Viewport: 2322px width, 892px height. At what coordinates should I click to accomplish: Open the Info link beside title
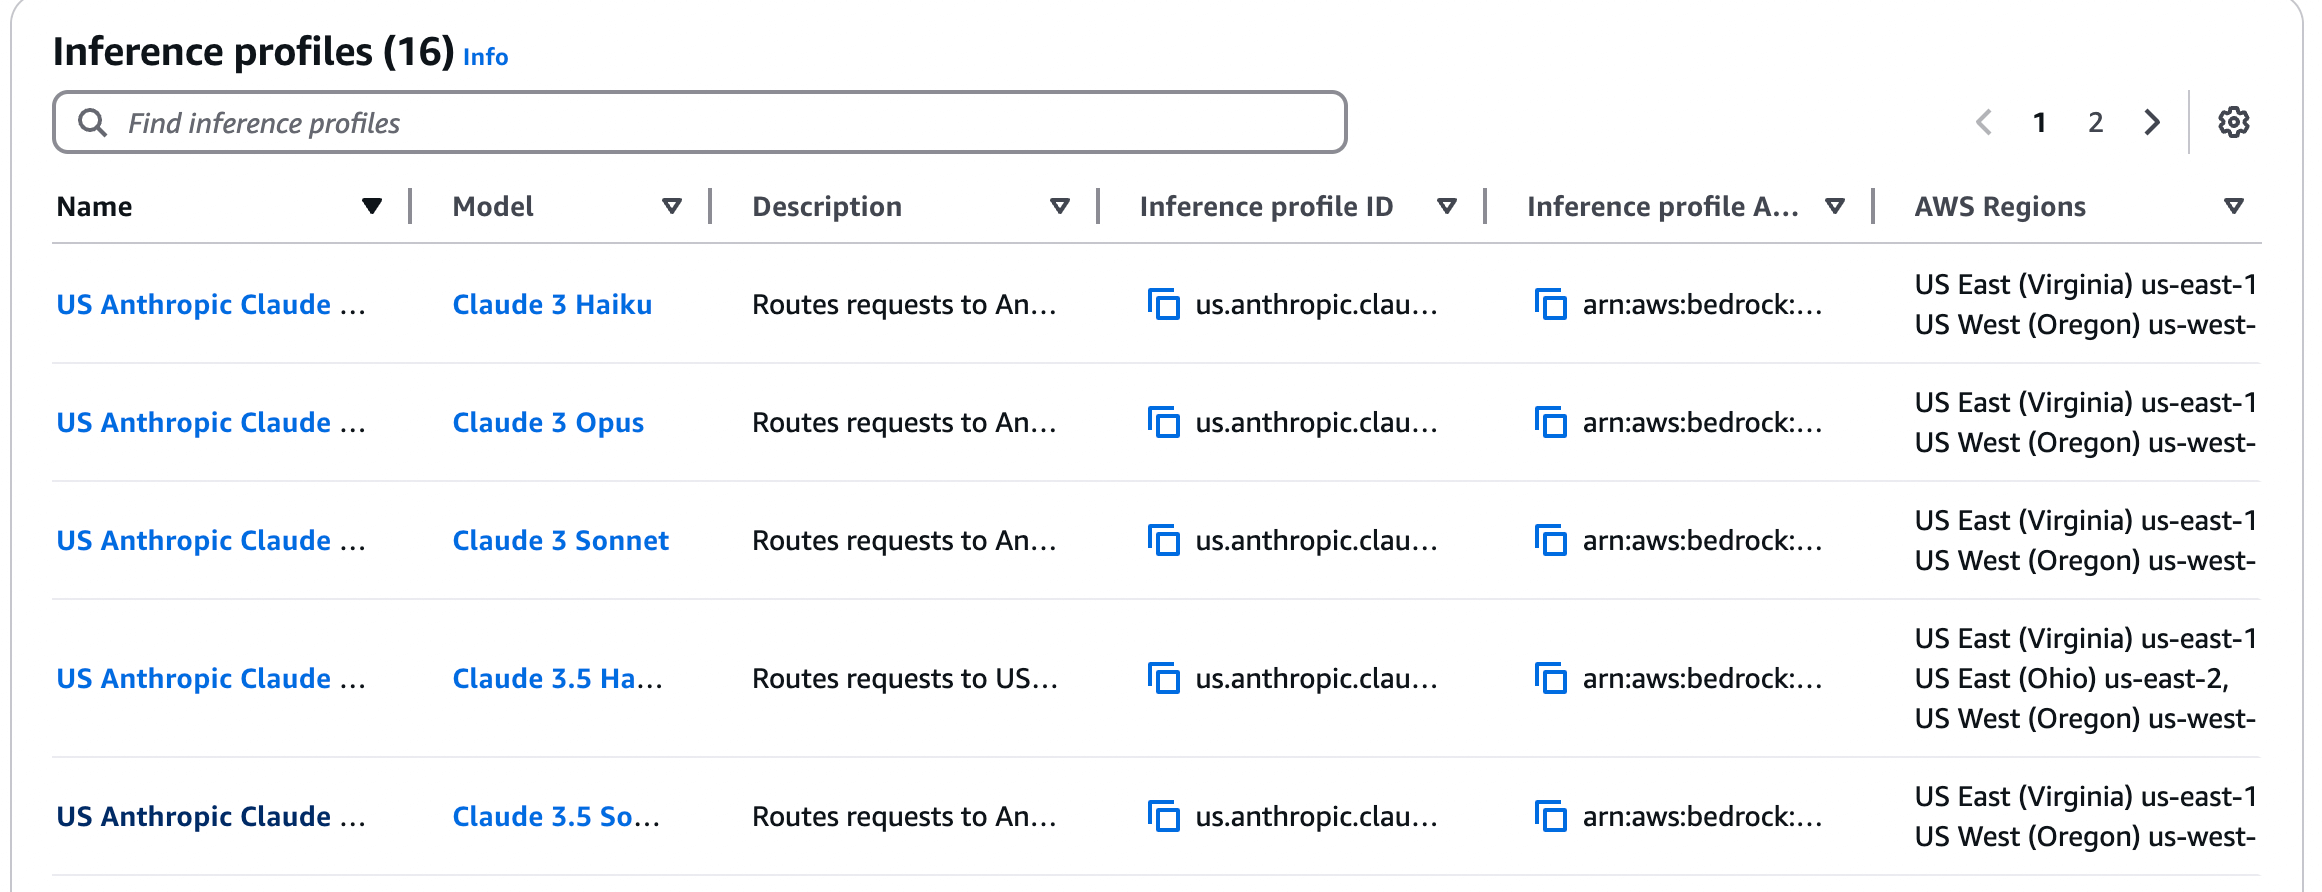pos(486,57)
